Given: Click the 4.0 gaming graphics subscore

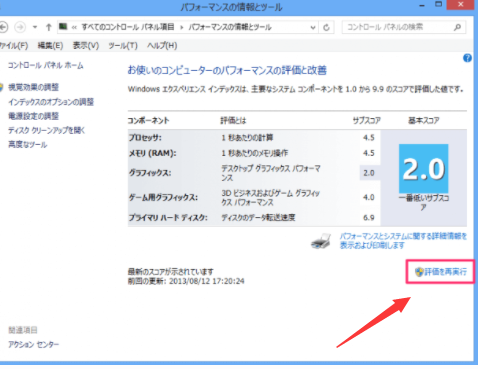Looking at the screenshot, I should point(369,197).
